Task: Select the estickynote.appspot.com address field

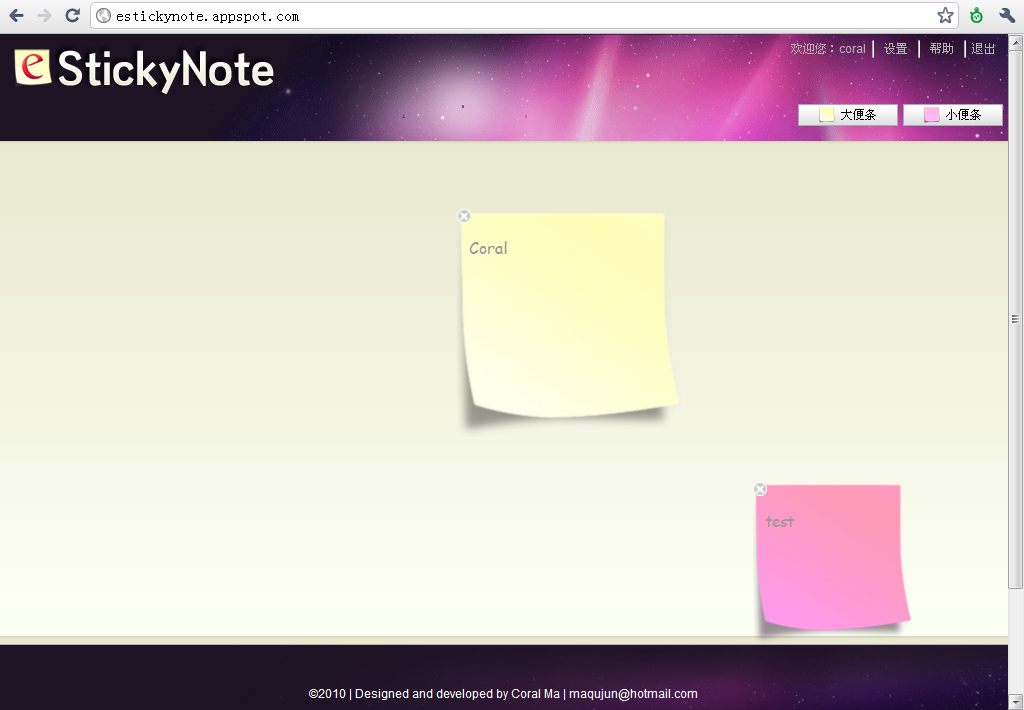Action: click(524, 16)
